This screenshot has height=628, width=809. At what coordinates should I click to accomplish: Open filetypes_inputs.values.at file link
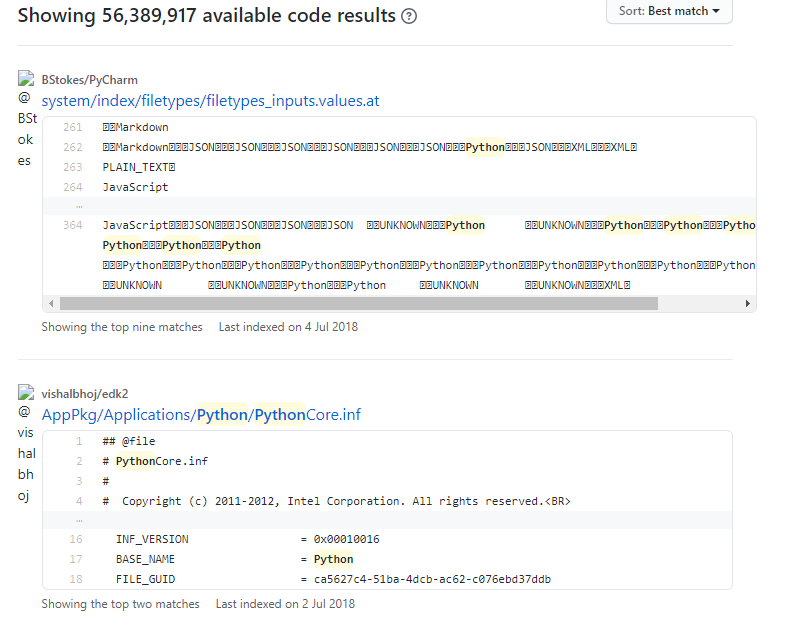[x=211, y=101]
